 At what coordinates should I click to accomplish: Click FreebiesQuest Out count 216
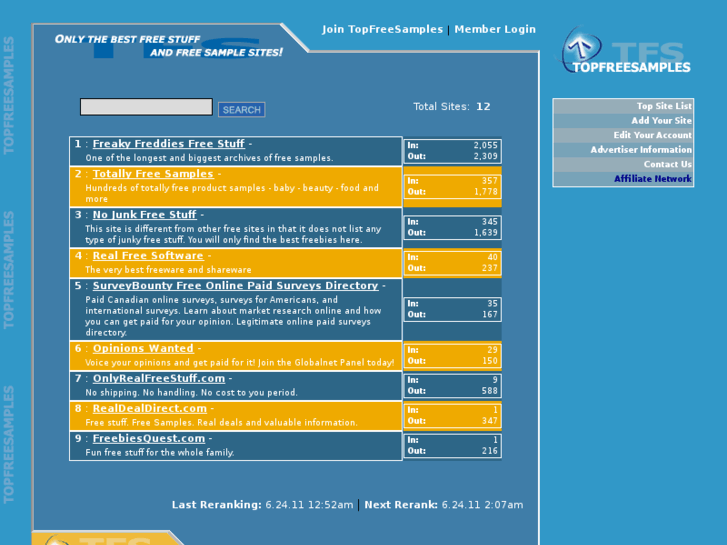tap(489, 451)
